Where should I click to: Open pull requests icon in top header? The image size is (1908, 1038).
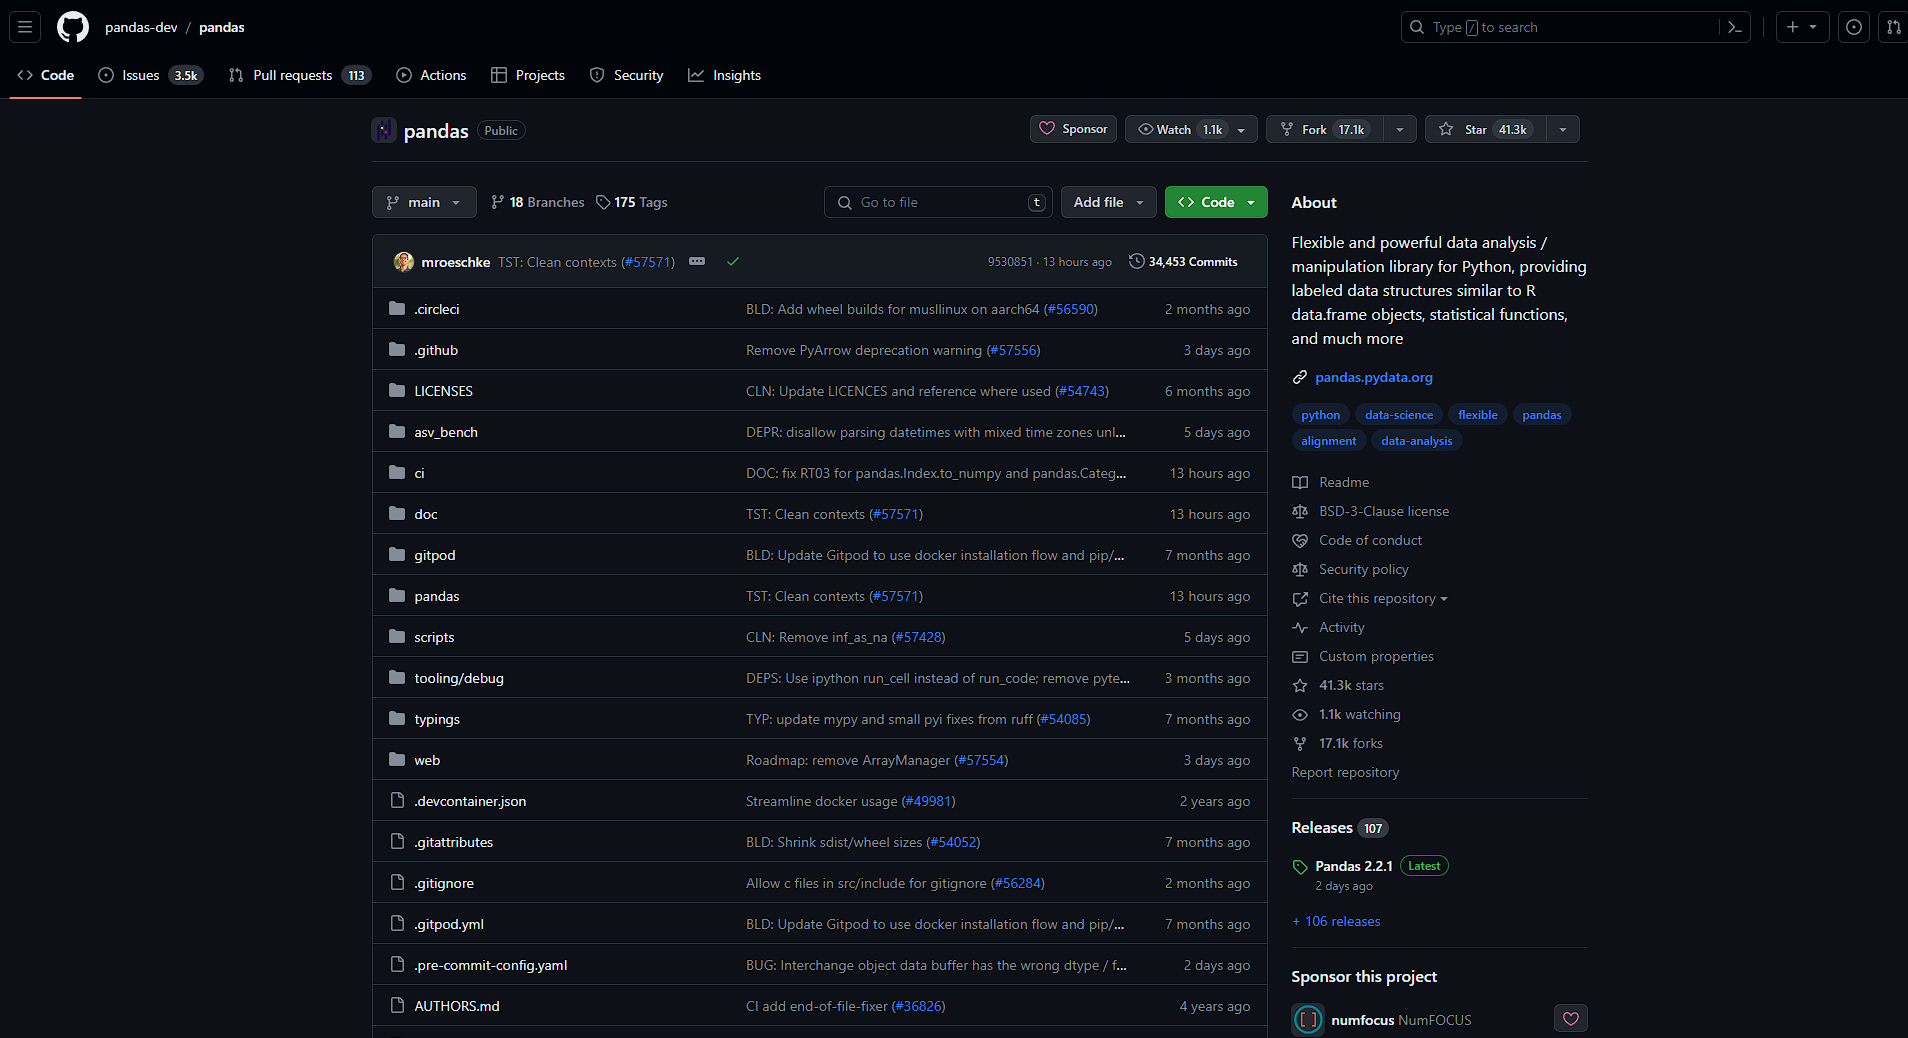point(1893,27)
